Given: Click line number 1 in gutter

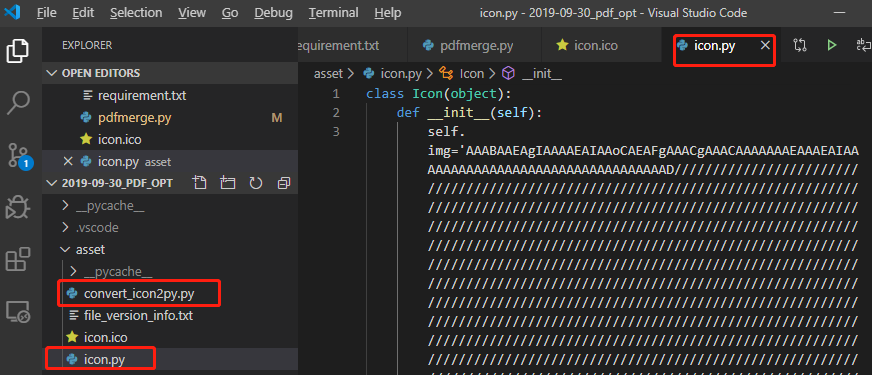Looking at the screenshot, I should point(335,93).
